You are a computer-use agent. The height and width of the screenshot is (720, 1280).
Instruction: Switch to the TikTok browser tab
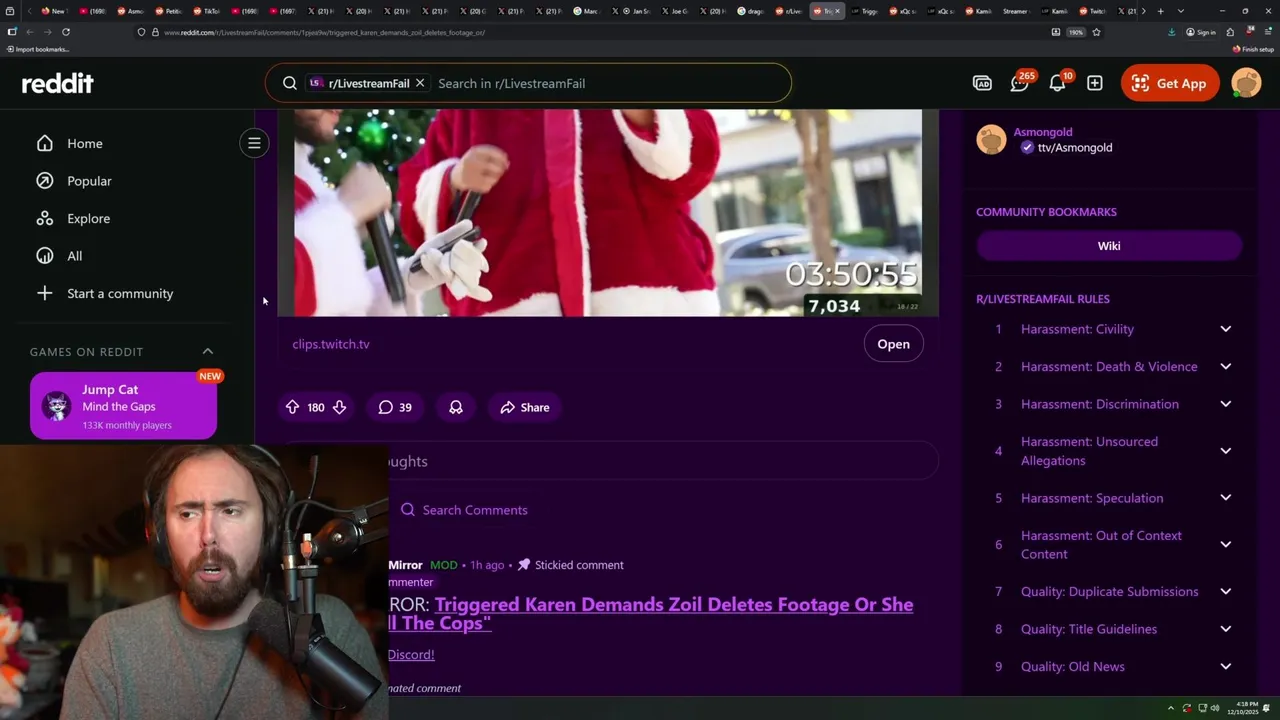(x=208, y=11)
